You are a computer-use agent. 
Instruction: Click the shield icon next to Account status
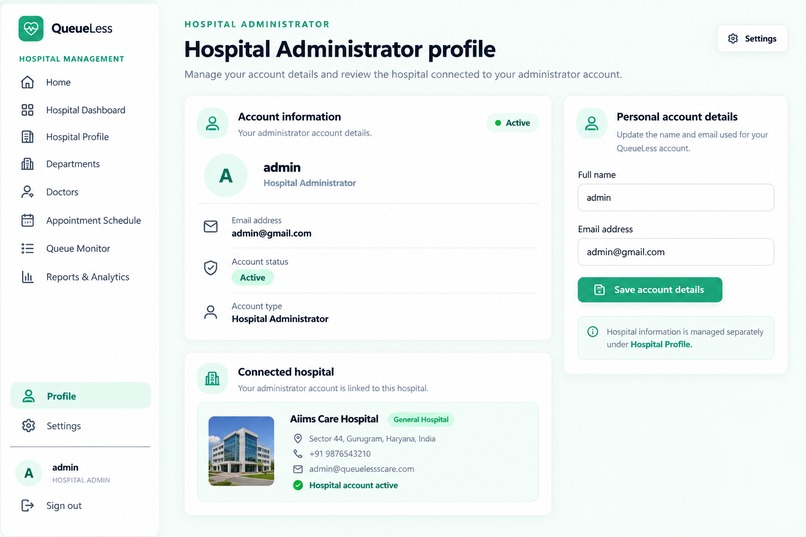click(x=211, y=268)
